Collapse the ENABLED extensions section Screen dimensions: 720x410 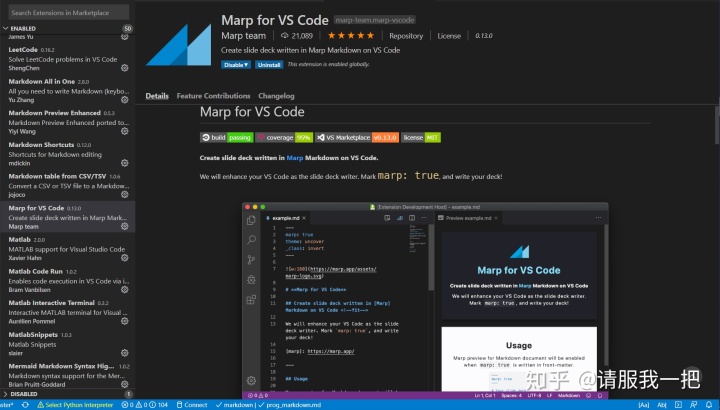(x=68, y=28)
